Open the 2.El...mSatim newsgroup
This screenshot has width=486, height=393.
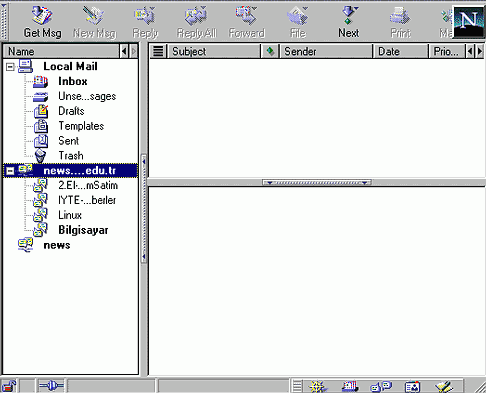pyautogui.click(x=88, y=185)
